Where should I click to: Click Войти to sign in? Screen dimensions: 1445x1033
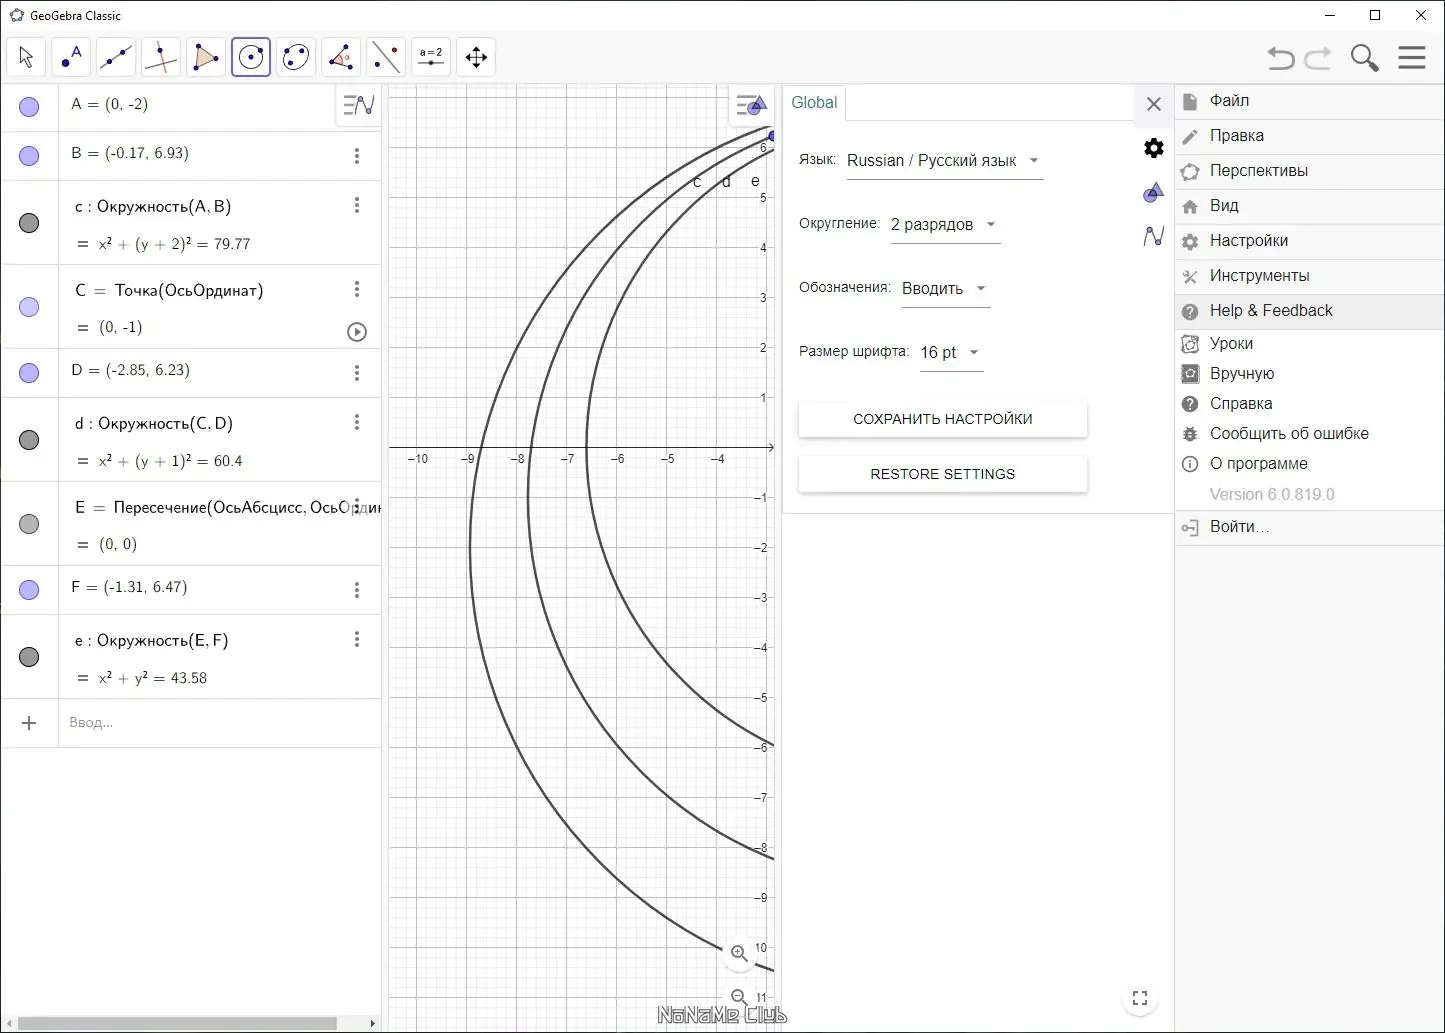tap(1310, 527)
